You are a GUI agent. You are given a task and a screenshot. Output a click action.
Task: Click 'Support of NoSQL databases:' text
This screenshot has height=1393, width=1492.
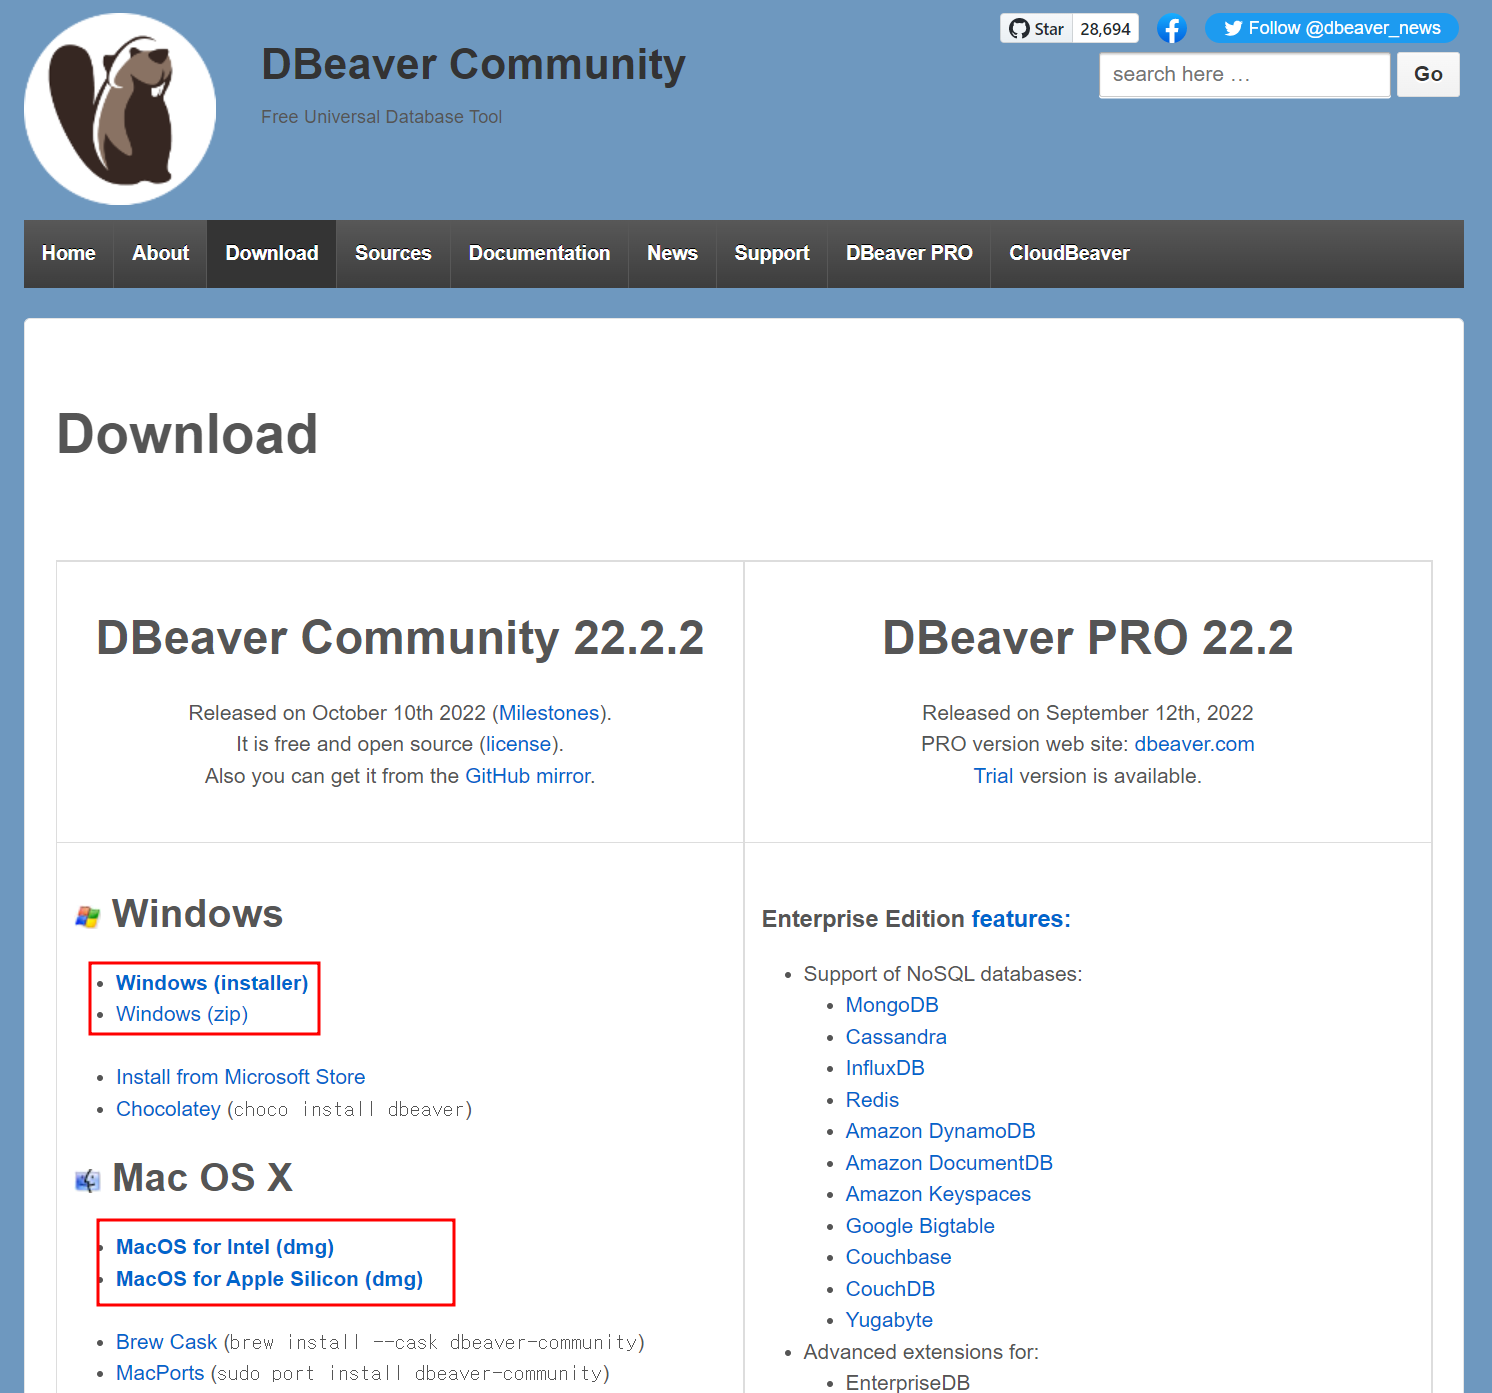pos(943,974)
